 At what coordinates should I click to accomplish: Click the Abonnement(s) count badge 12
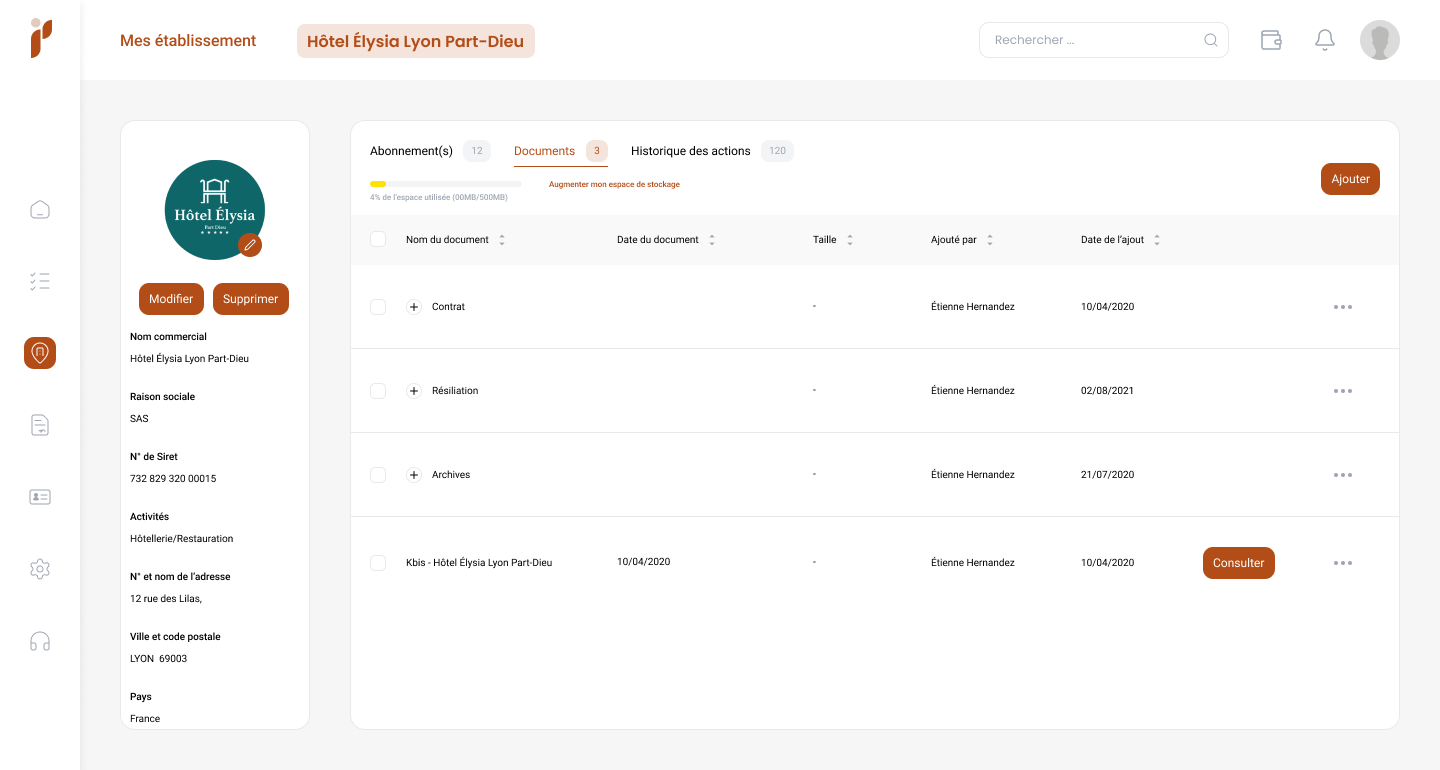[477, 151]
